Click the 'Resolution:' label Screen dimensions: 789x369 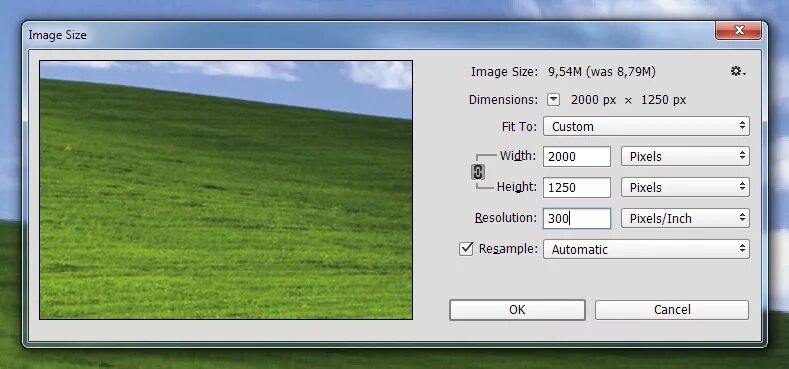pyautogui.click(x=506, y=217)
